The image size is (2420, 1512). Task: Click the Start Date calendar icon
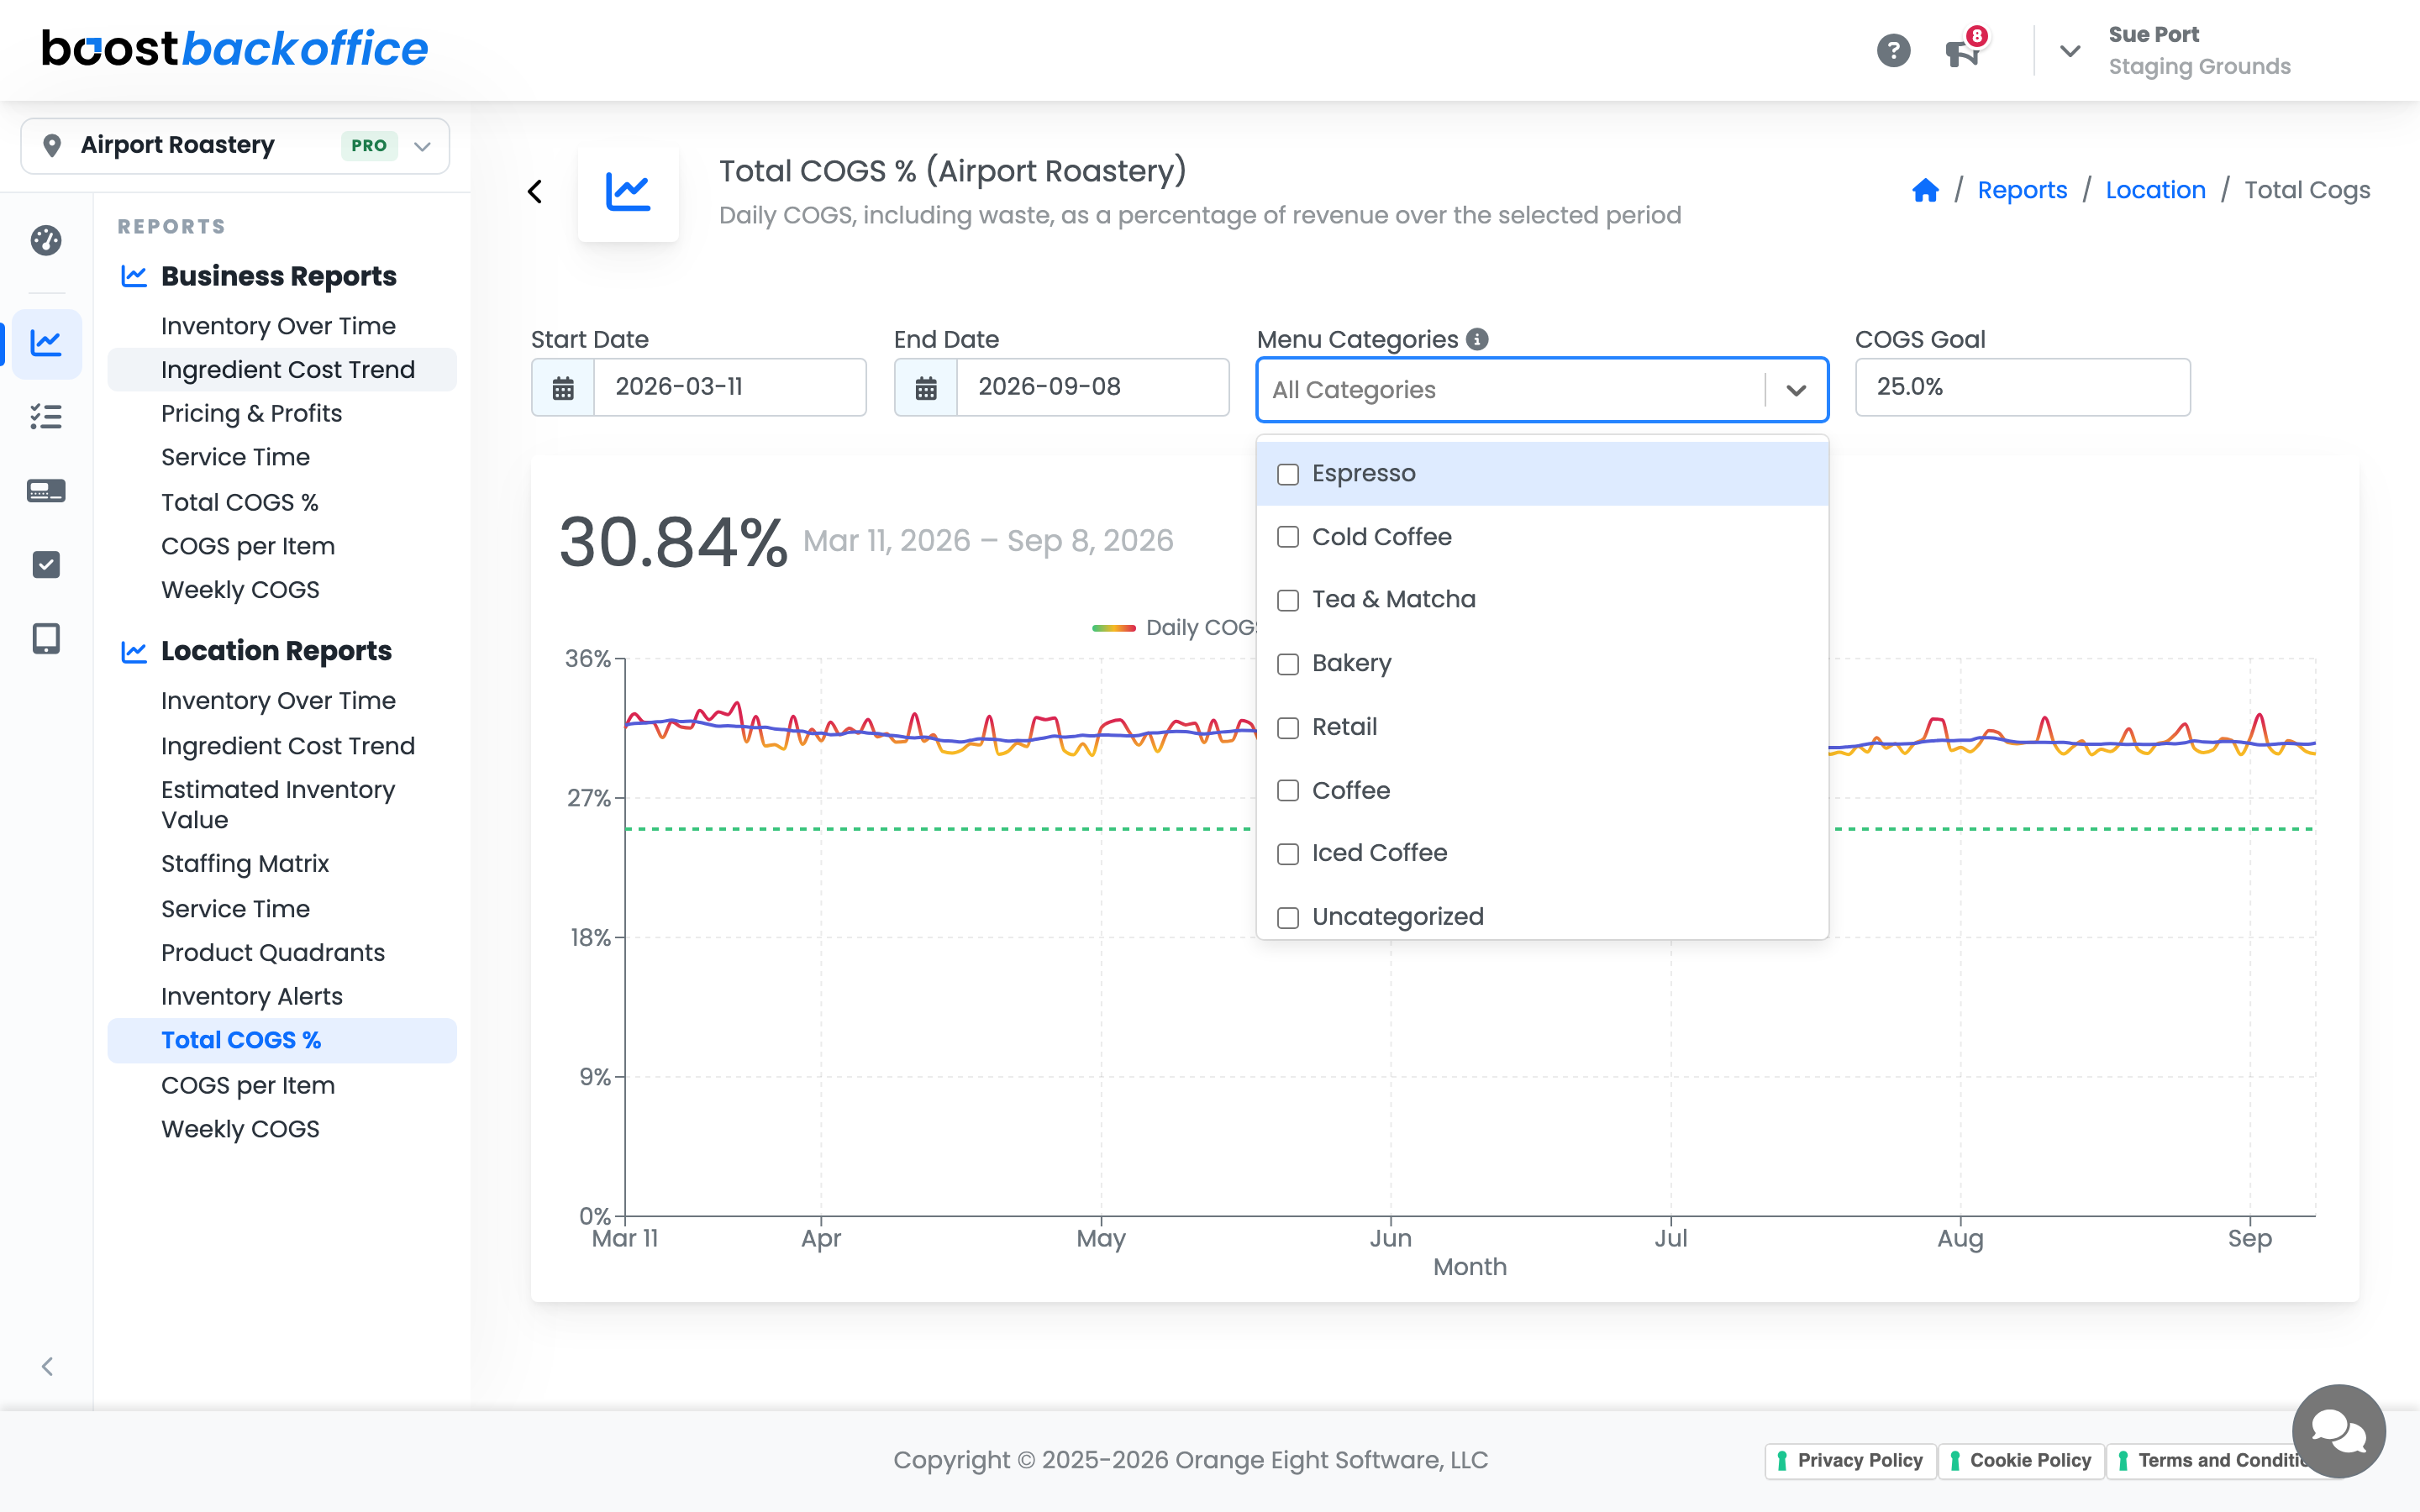point(563,387)
